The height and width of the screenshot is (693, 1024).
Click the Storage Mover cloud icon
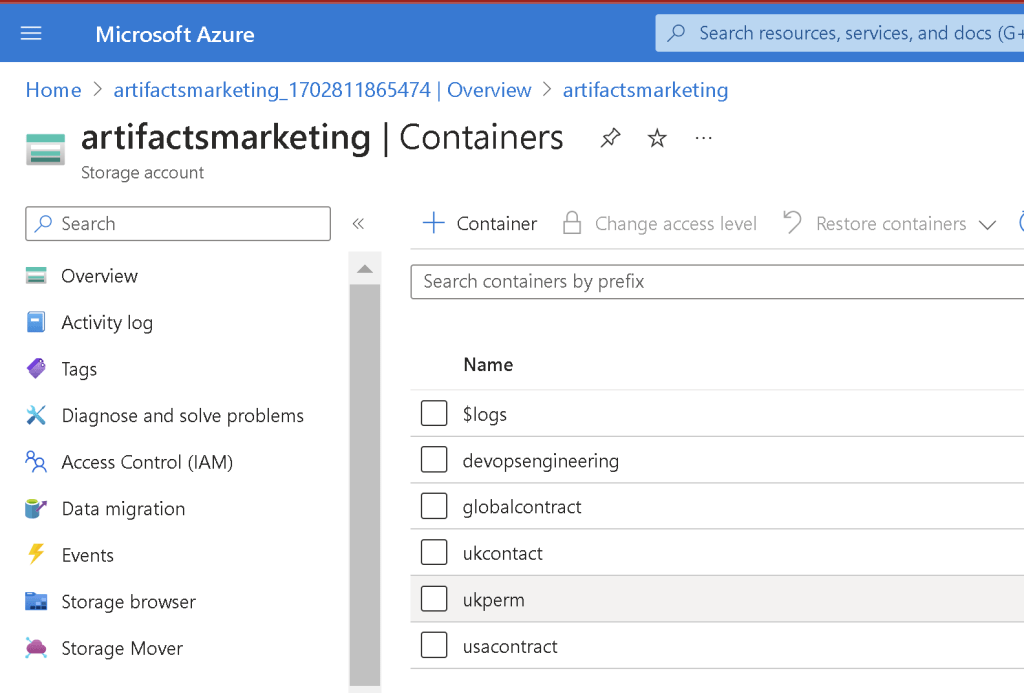click(36, 647)
